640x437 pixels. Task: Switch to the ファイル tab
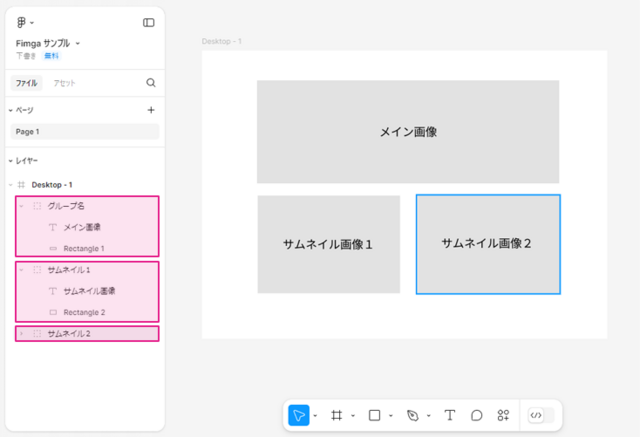(27, 83)
